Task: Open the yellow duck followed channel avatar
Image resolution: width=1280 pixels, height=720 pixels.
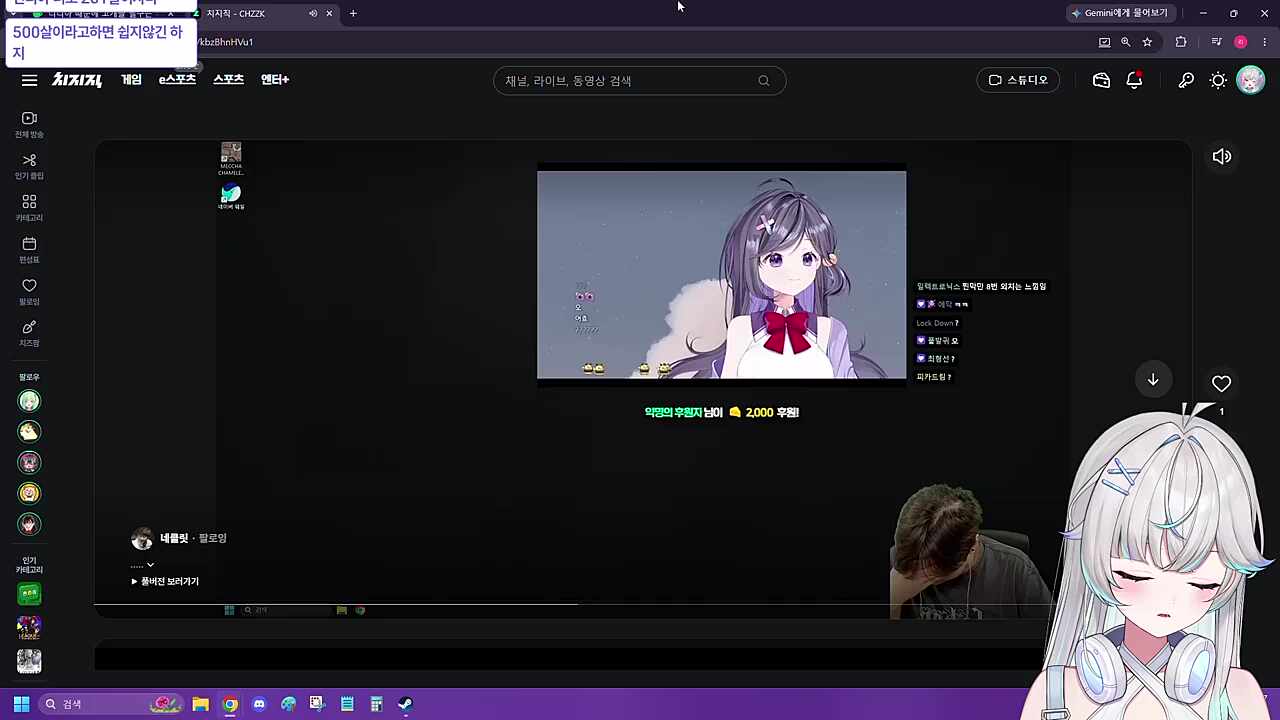Action: click(x=29, y=432)
